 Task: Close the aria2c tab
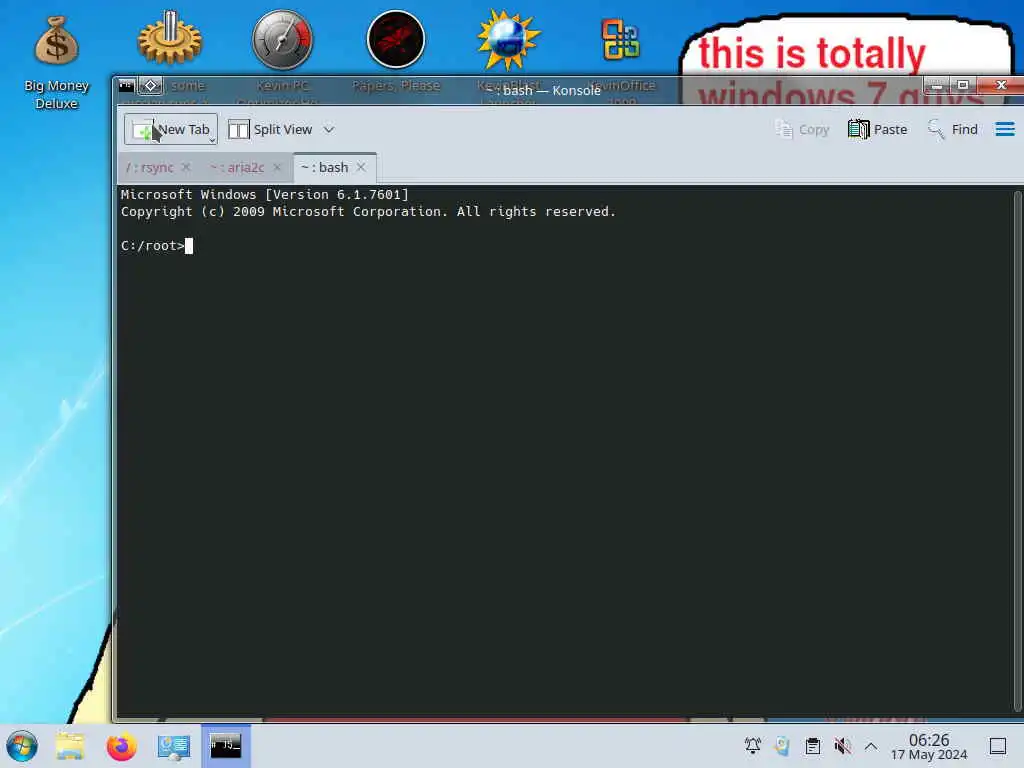[277, 167]
